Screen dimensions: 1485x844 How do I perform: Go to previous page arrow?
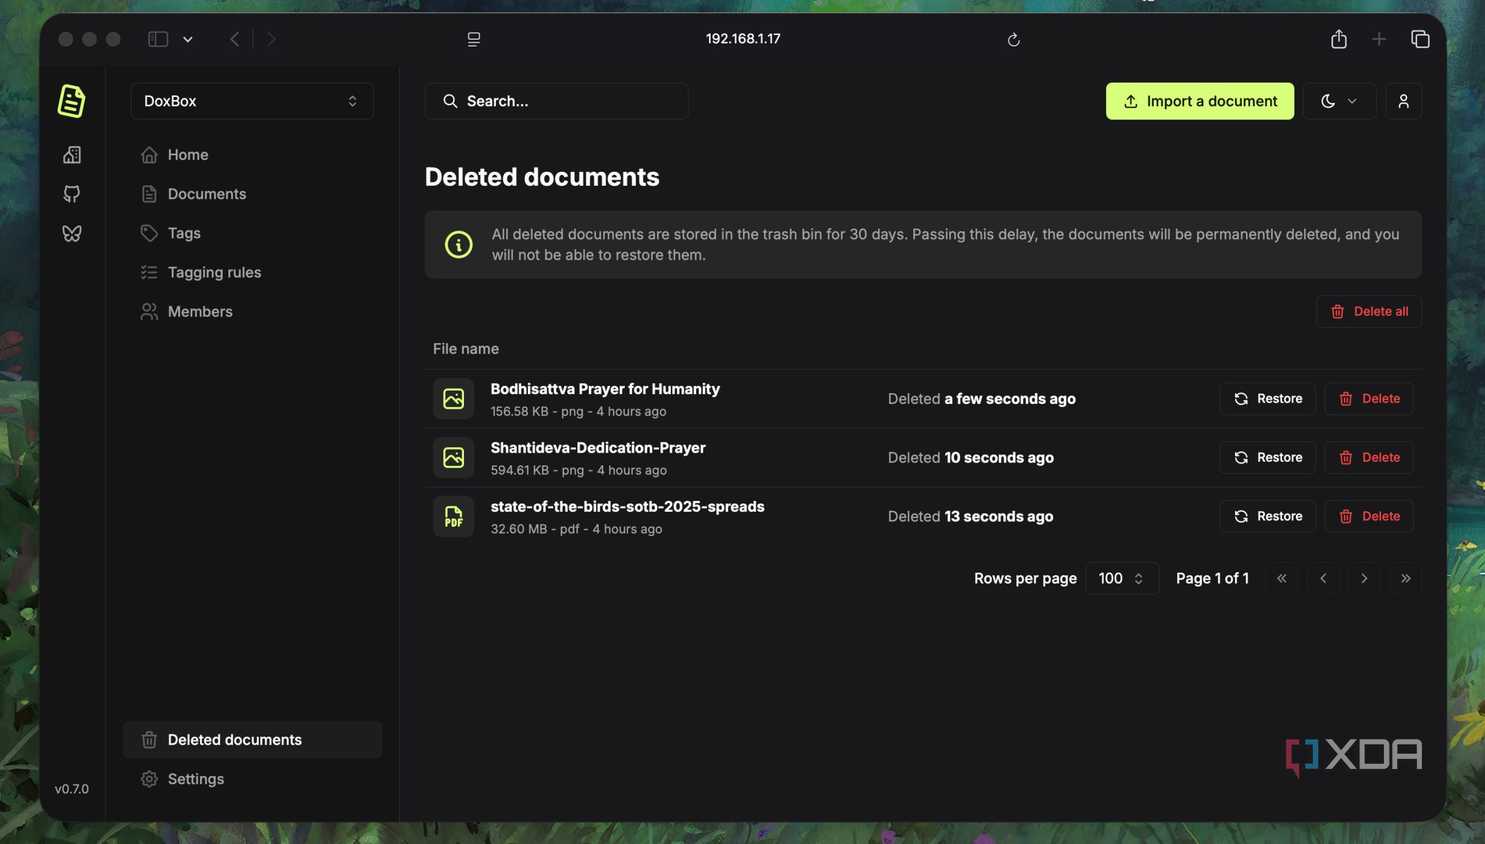[x=1323, y=578]
